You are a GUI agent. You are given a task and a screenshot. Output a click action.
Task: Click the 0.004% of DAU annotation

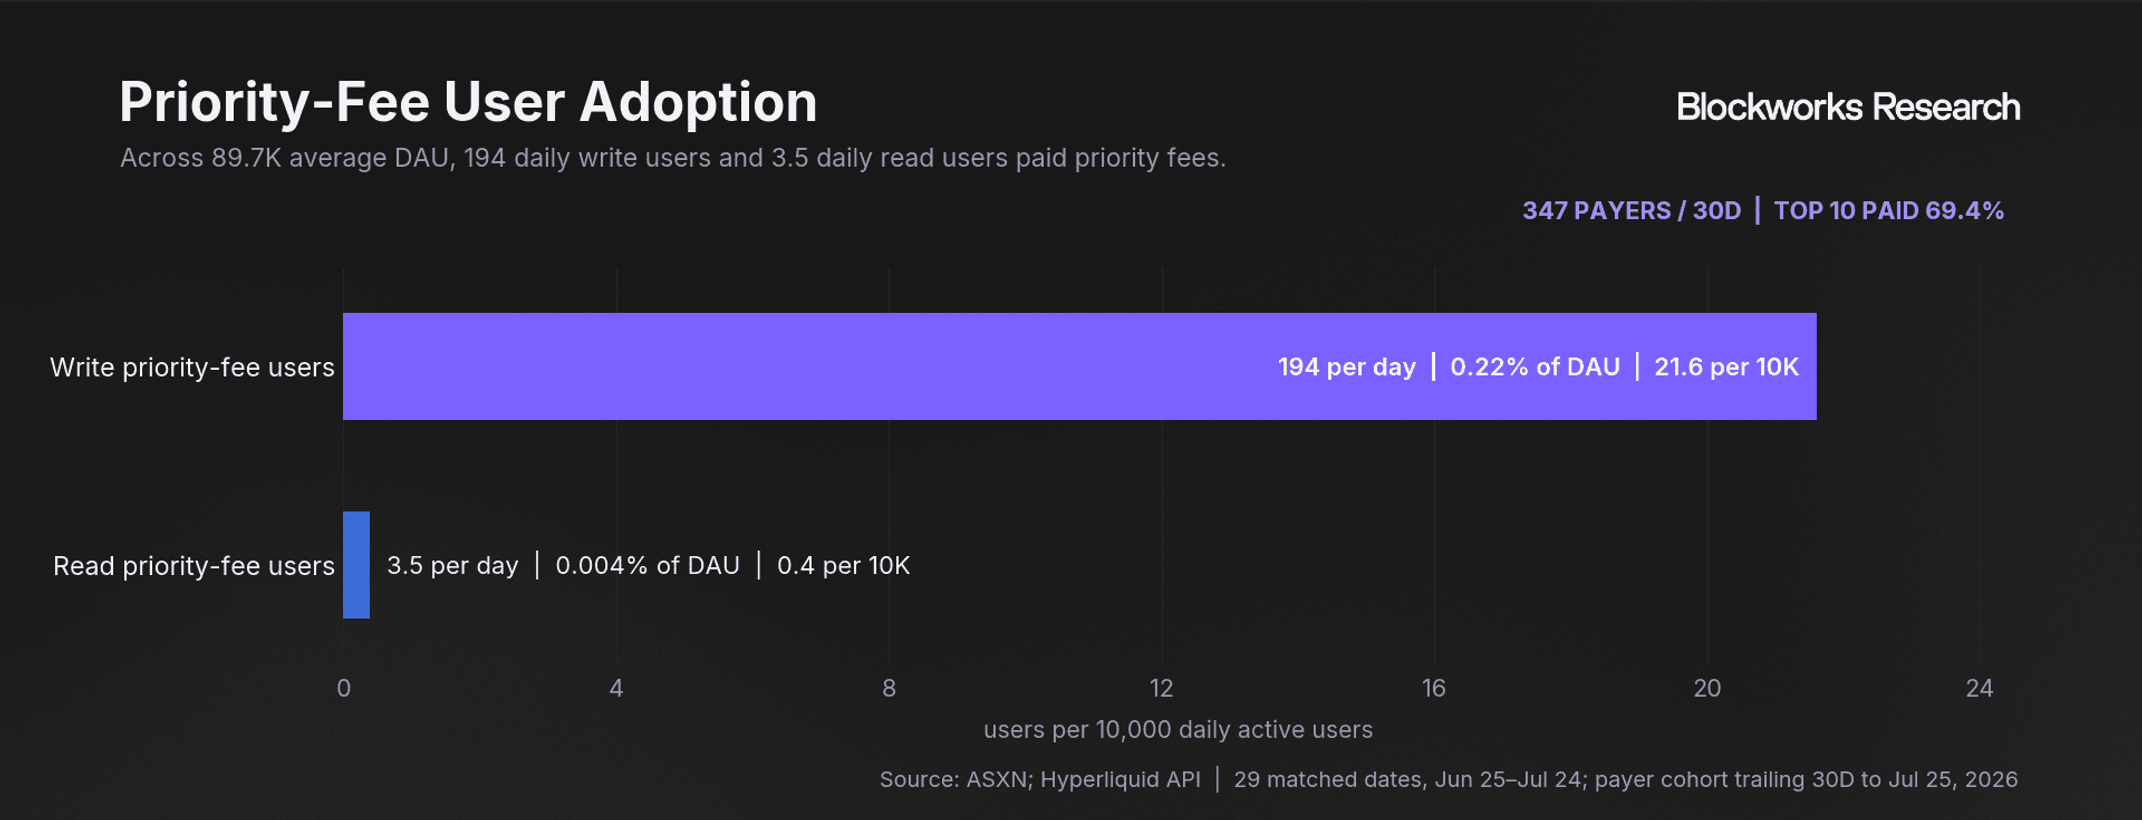(x=647, y=566)
